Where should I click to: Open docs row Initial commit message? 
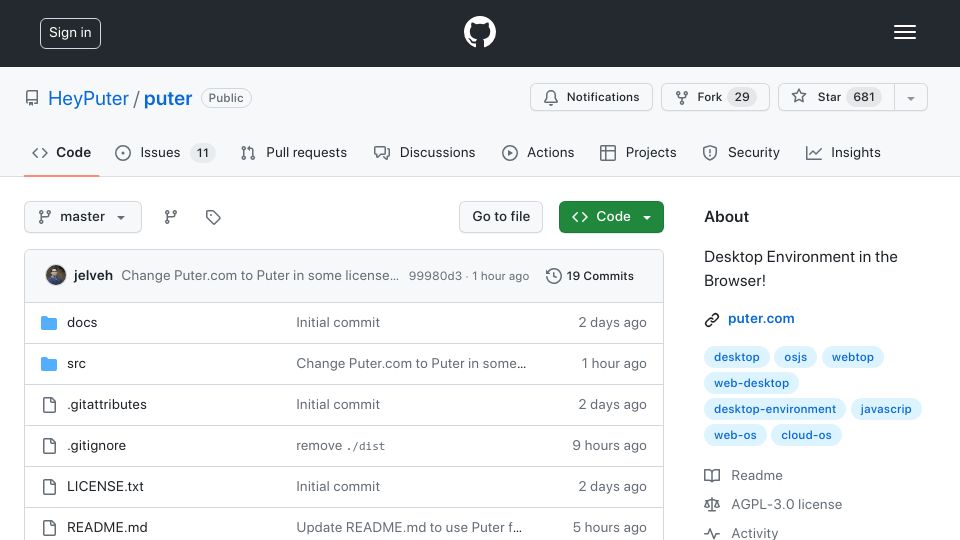[x=338, y=323]
